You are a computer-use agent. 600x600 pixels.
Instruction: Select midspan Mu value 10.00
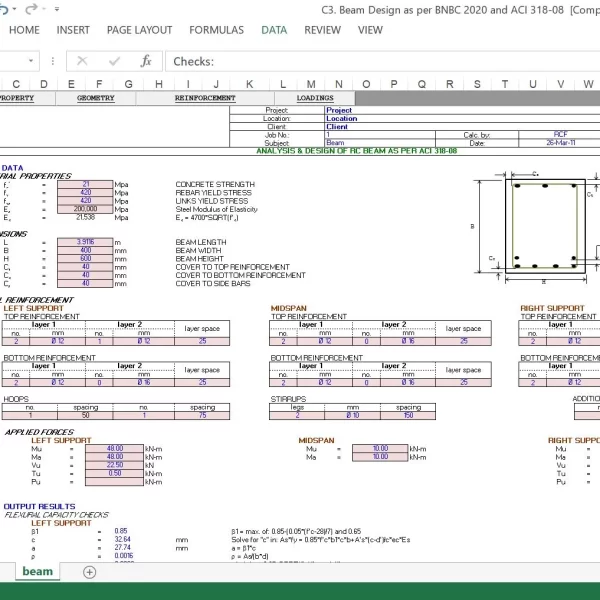click(380, 448)
